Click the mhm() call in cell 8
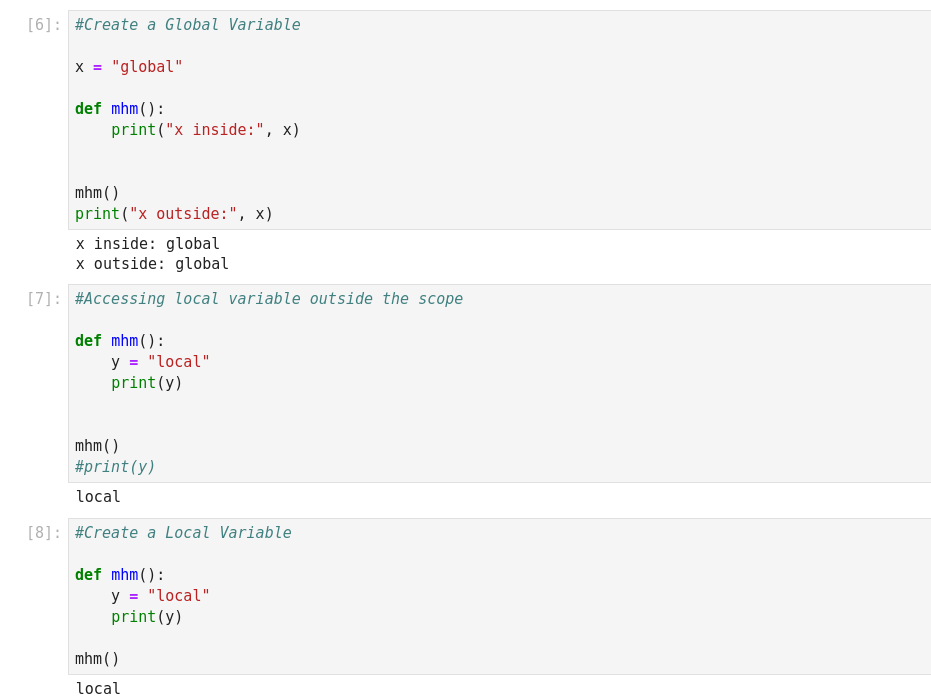This screenshot has width=931, height=700. click(97, 659)
